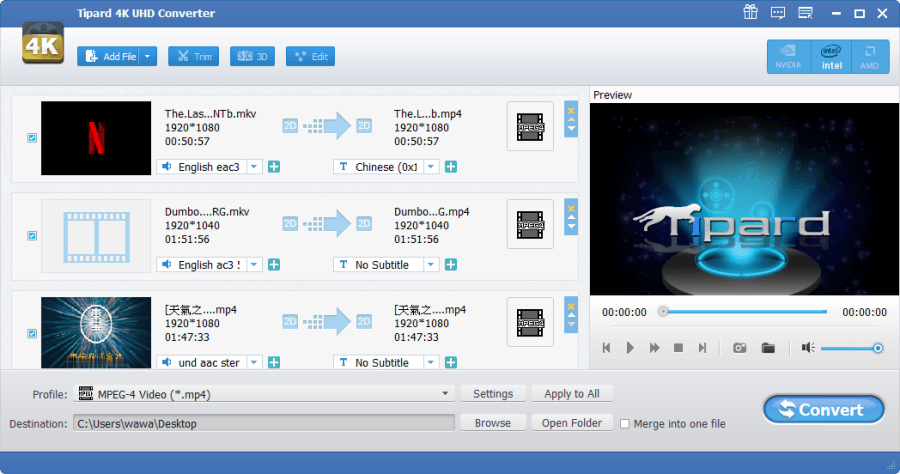This screenshot has height=474, width=900.
Task: Open profile Settings
Action: 493,394
